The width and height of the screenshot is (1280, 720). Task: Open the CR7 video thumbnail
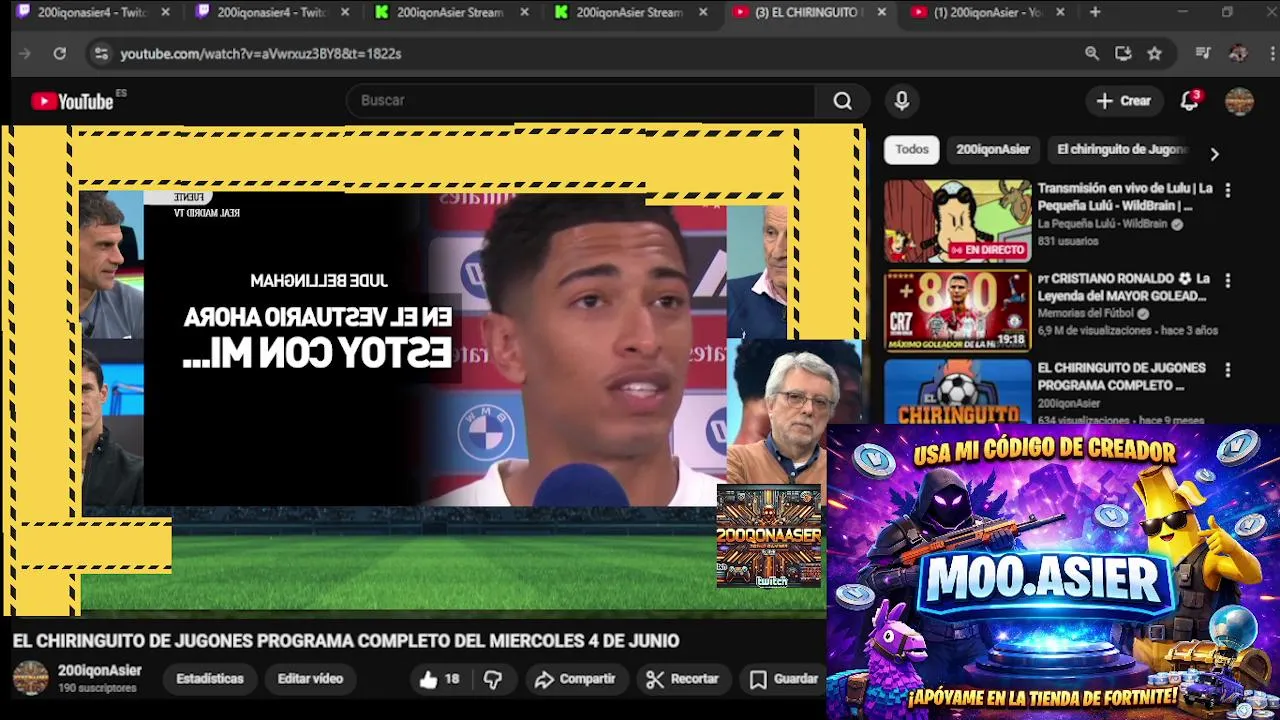click(x=957, y=311)
